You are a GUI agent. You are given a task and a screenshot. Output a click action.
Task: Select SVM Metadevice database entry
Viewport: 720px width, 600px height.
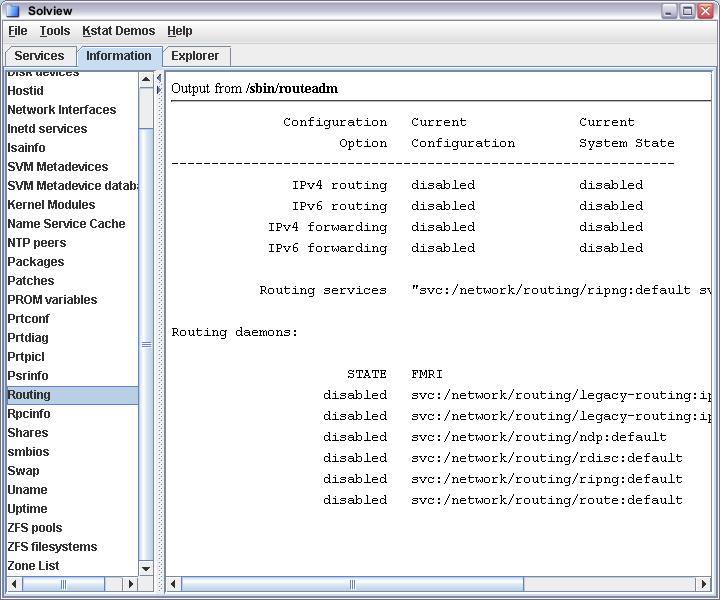[x=73, y=186]
